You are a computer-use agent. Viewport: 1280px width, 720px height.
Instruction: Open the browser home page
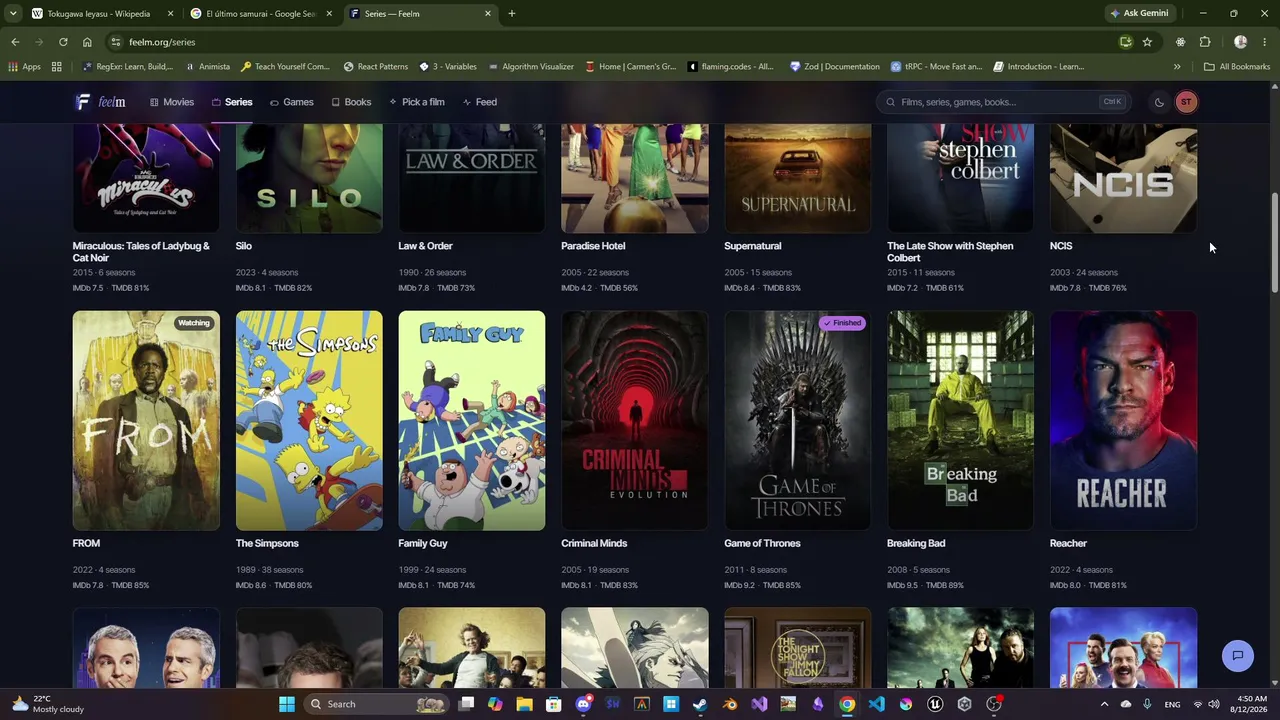pos(87,42)
